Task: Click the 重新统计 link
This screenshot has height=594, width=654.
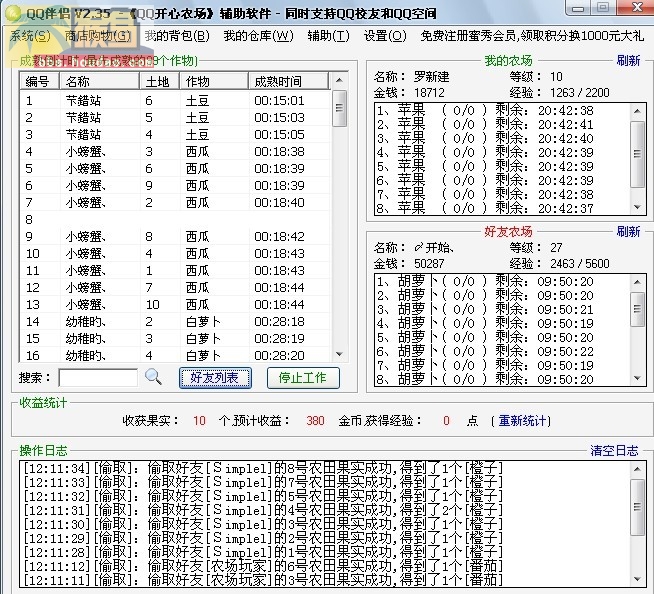Action: tap(522, 420)
